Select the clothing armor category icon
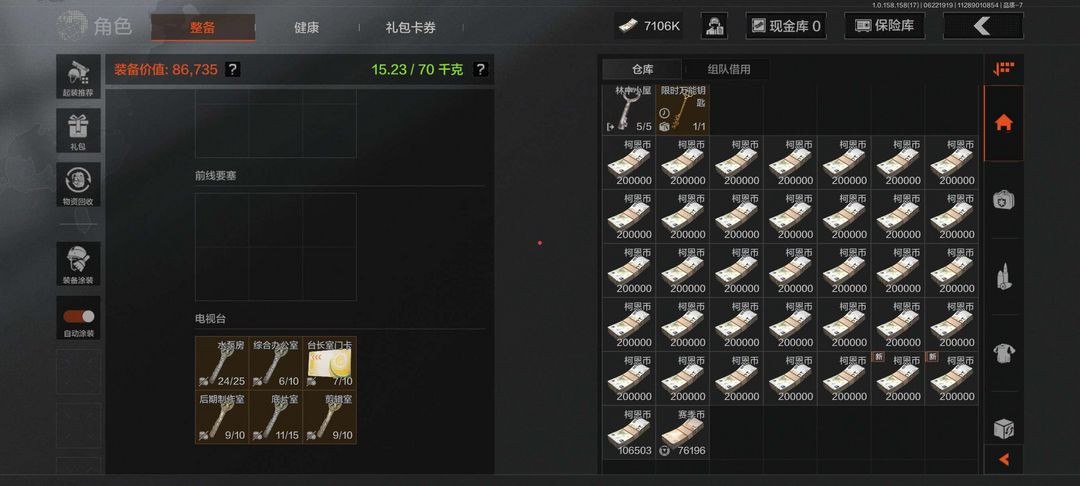 click(x=1004, y=353)
